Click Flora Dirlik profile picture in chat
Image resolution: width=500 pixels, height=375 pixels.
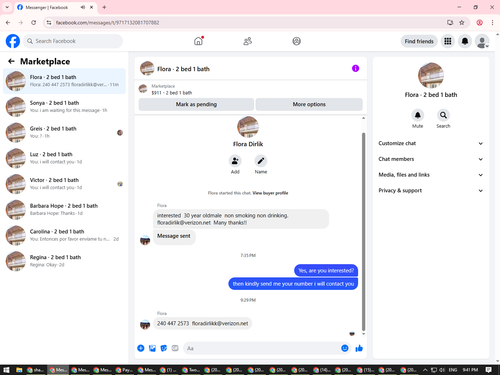248,127
